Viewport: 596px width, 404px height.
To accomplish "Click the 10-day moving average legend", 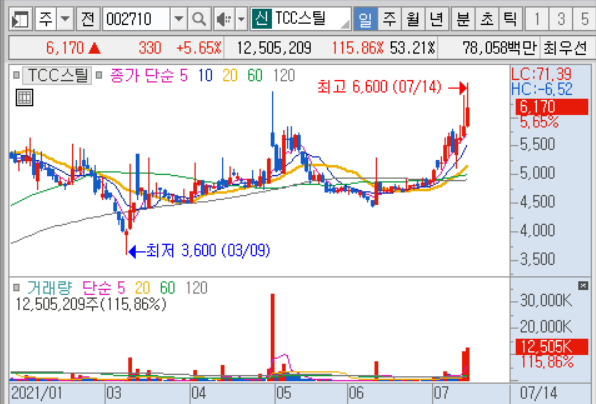I will pos(205,76).
